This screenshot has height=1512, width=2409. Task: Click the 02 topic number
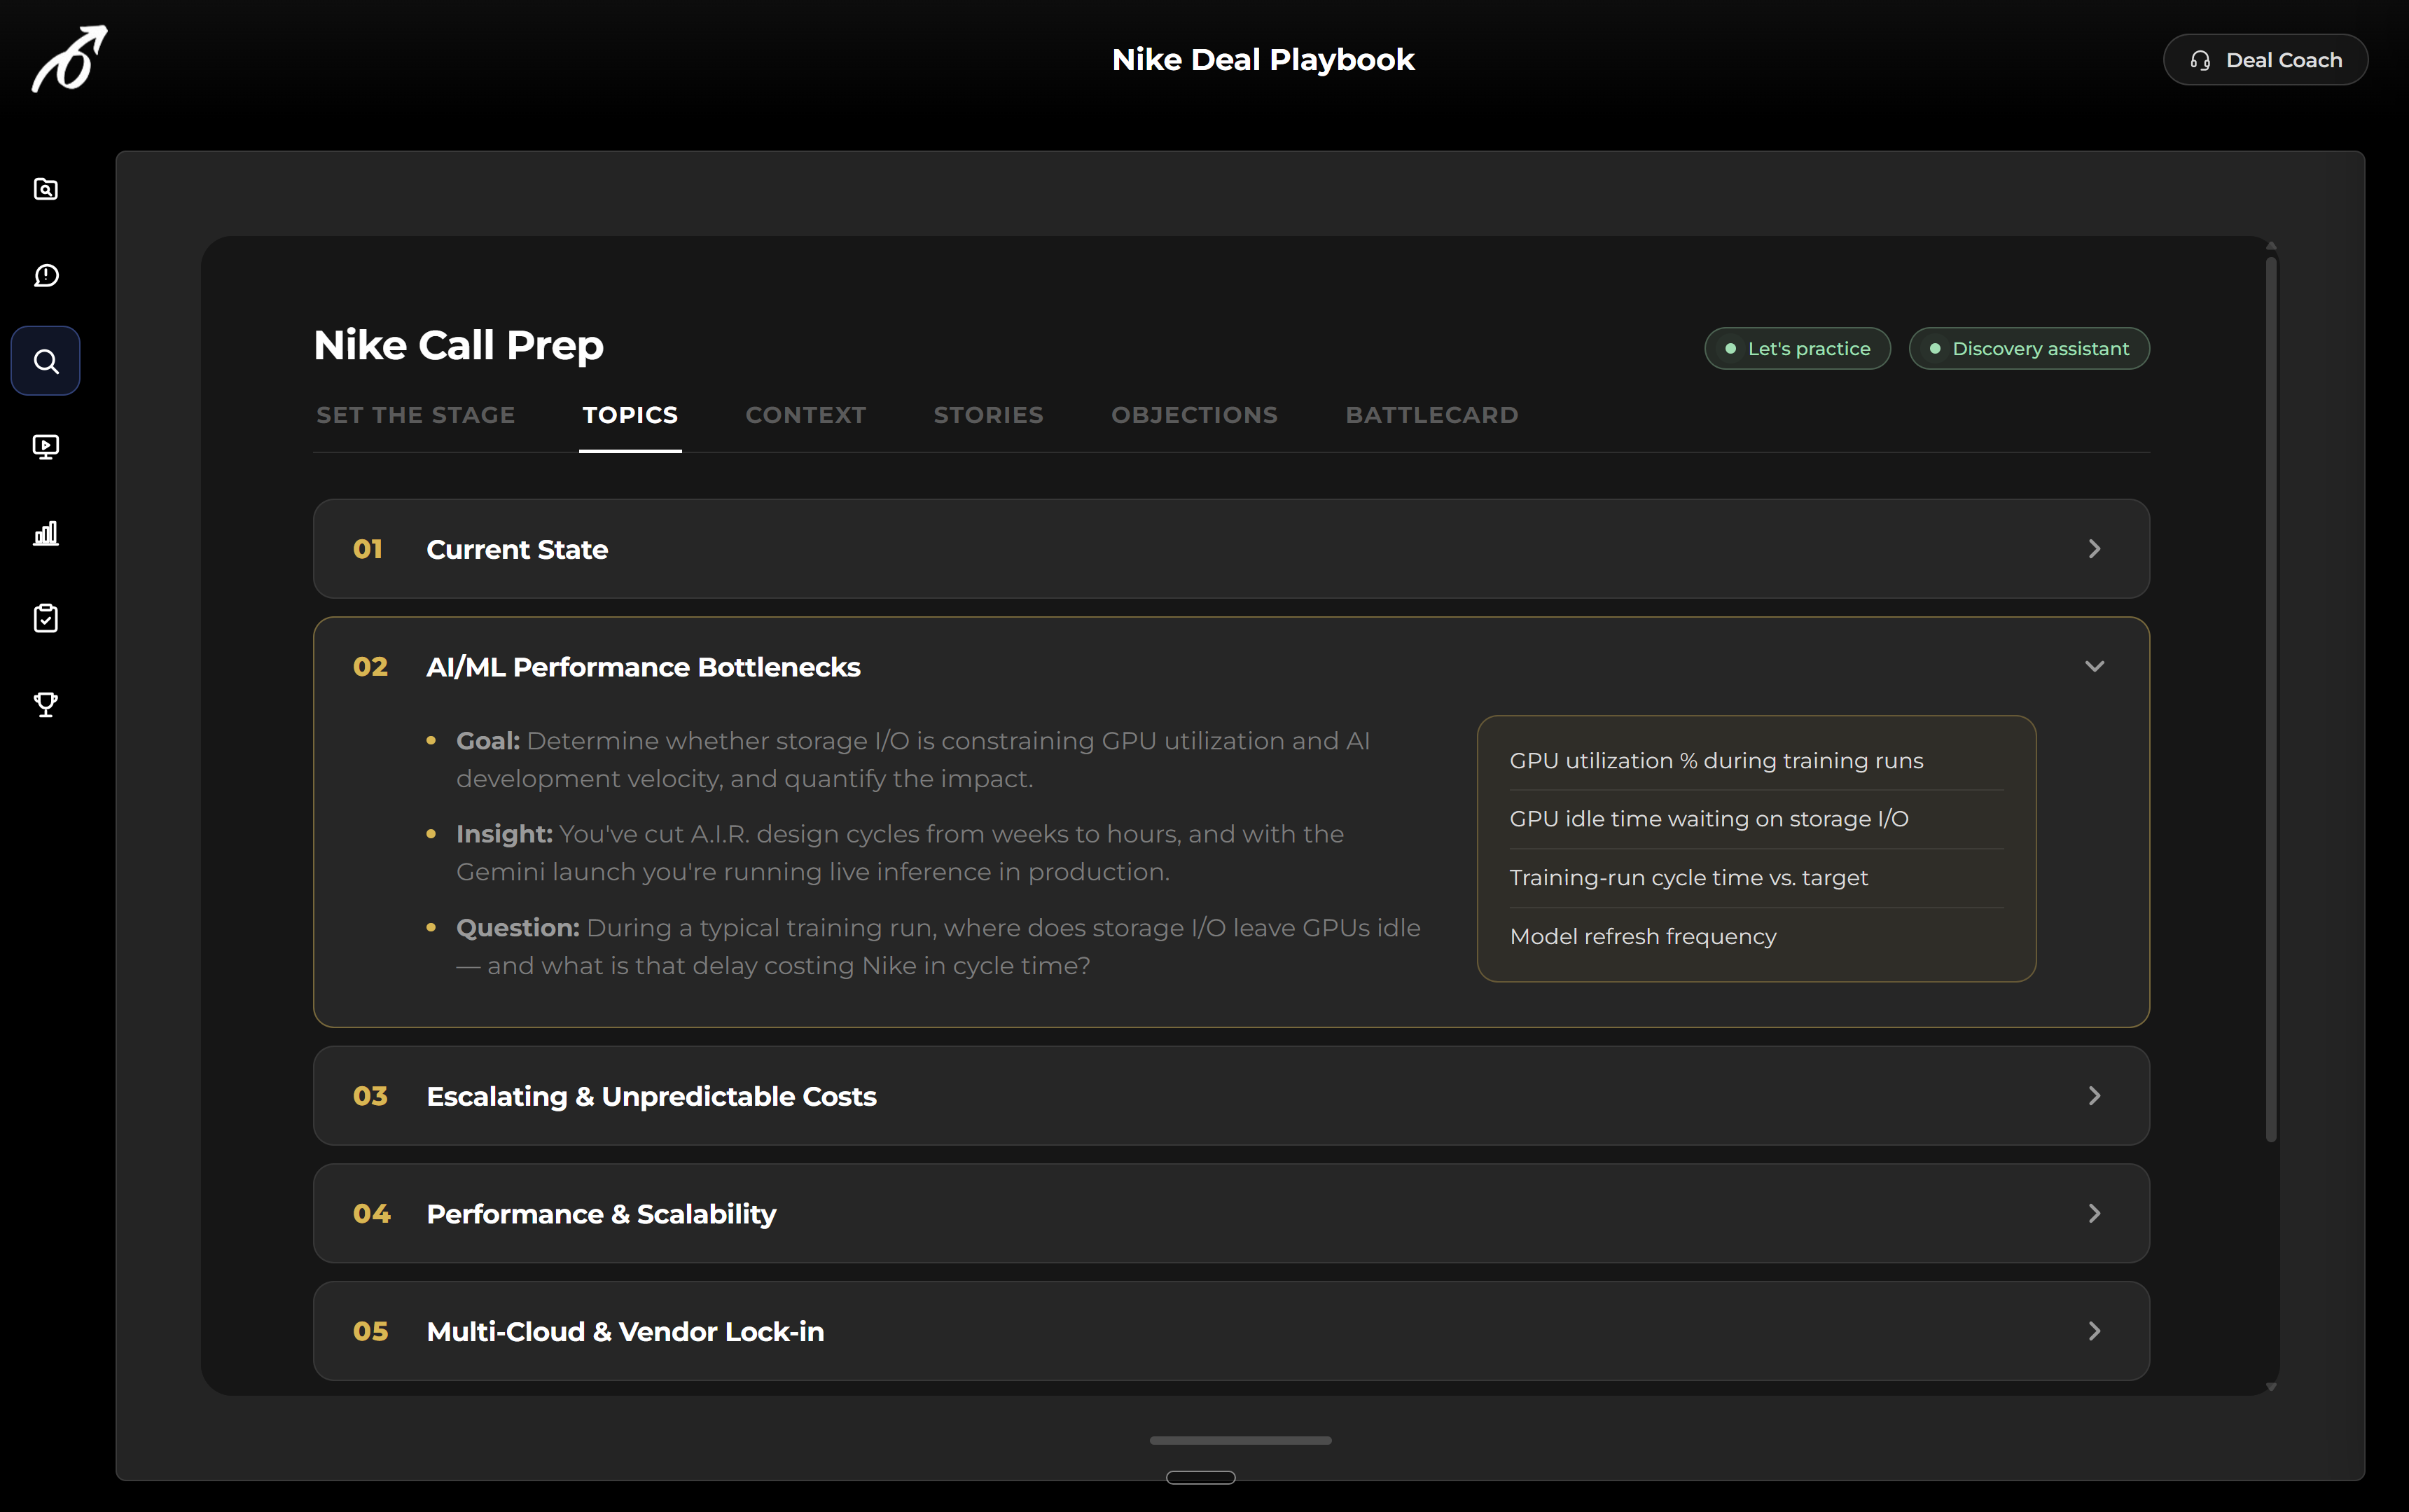tap(370, 667)
